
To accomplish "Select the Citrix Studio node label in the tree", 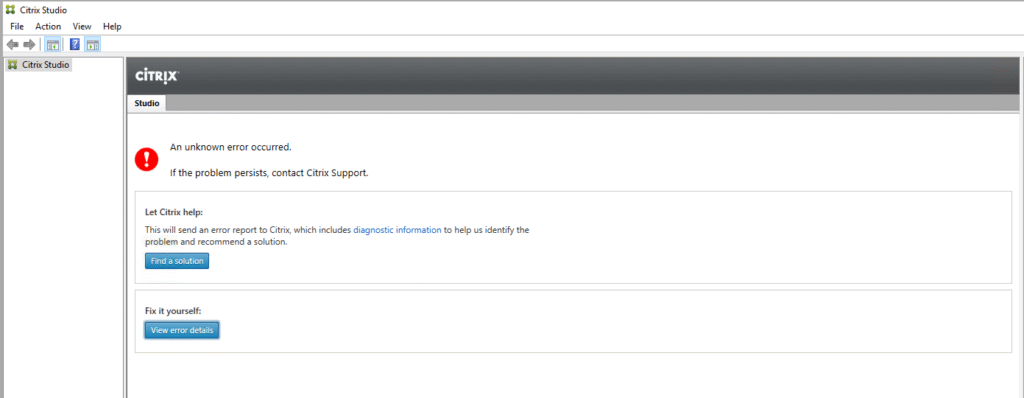I will tap(45, 65).
